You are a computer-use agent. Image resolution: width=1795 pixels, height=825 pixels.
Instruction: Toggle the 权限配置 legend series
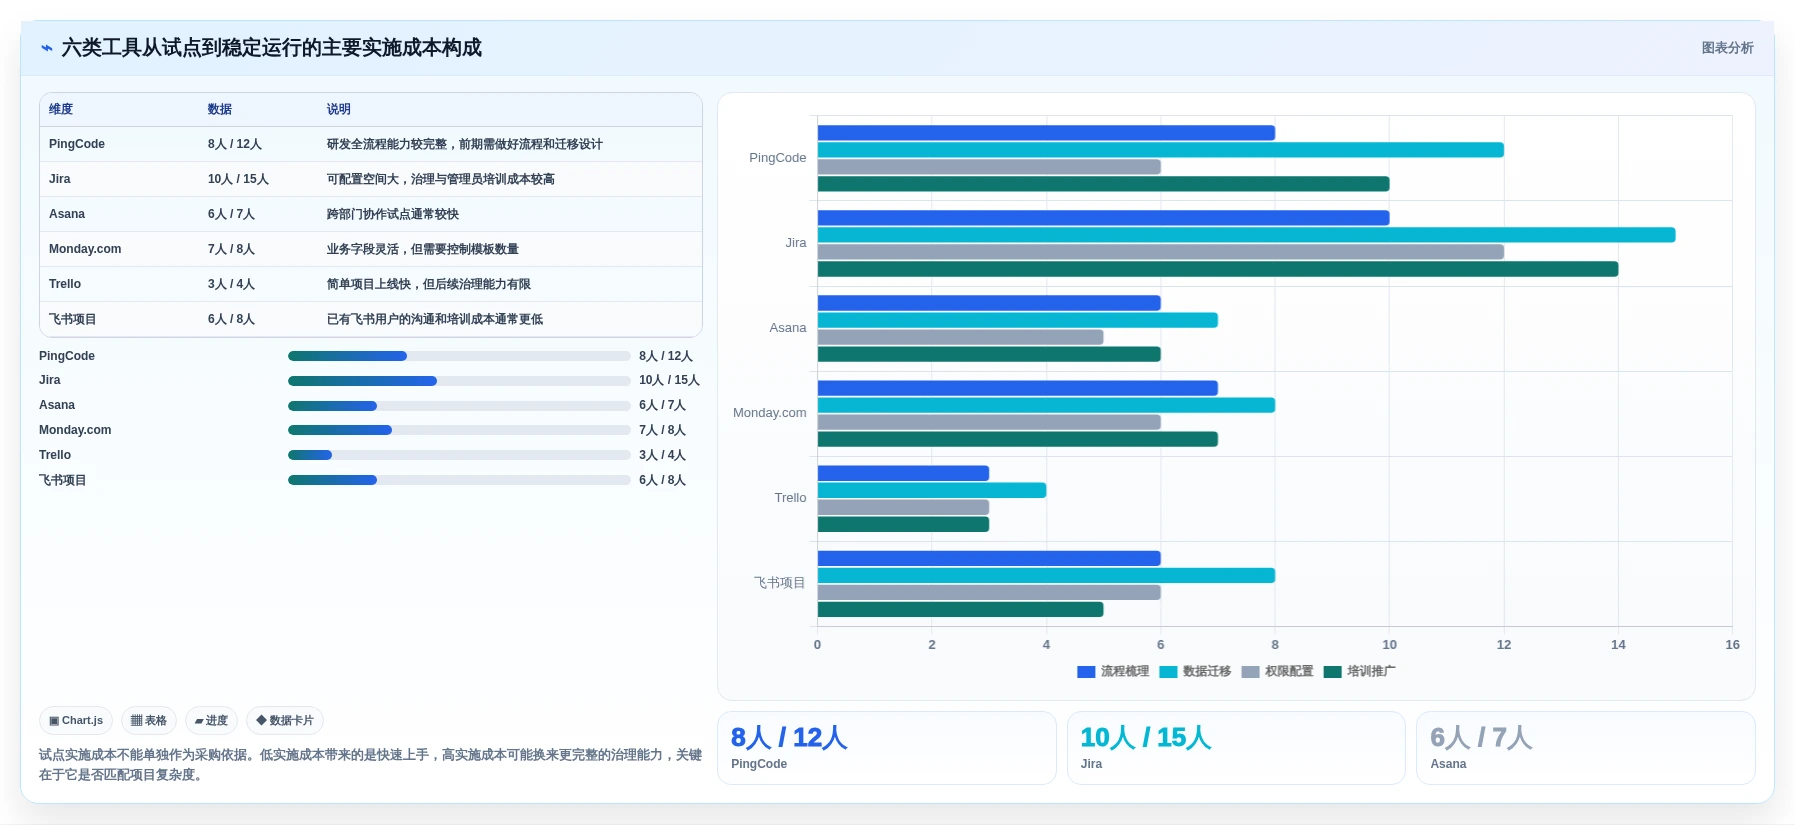(1277, 671)
